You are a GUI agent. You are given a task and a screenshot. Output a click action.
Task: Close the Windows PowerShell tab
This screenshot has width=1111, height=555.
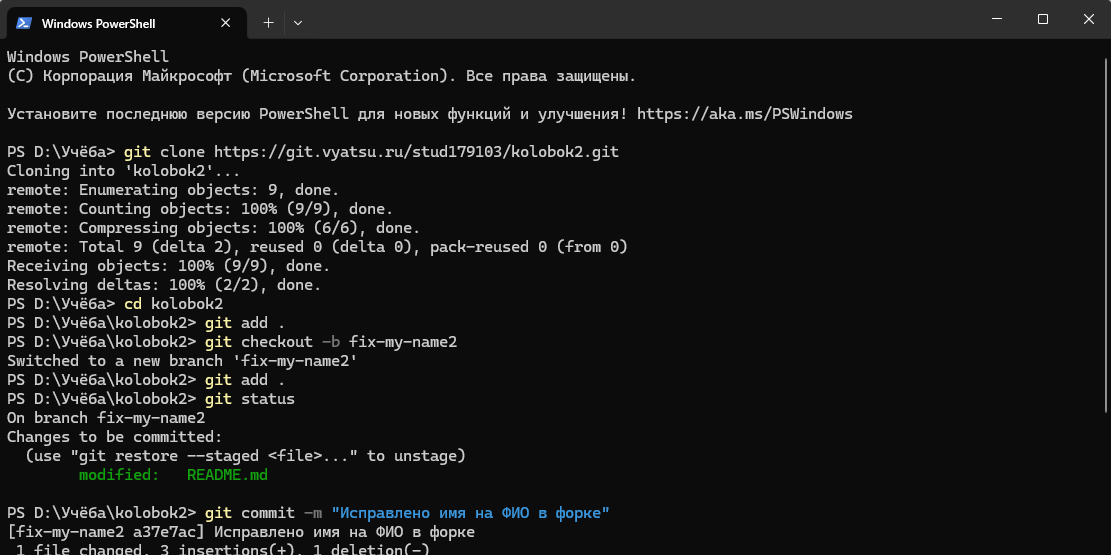click(229, 23)
